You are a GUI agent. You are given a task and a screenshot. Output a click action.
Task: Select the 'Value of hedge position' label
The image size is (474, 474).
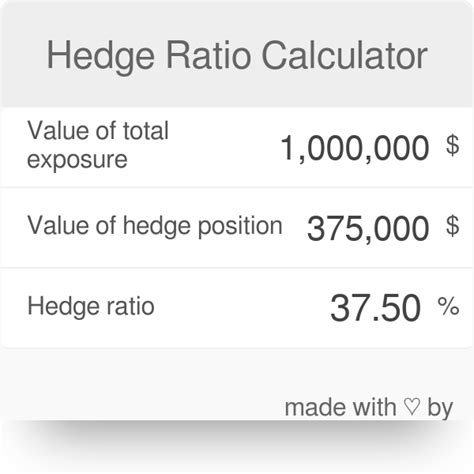[155, 226]
